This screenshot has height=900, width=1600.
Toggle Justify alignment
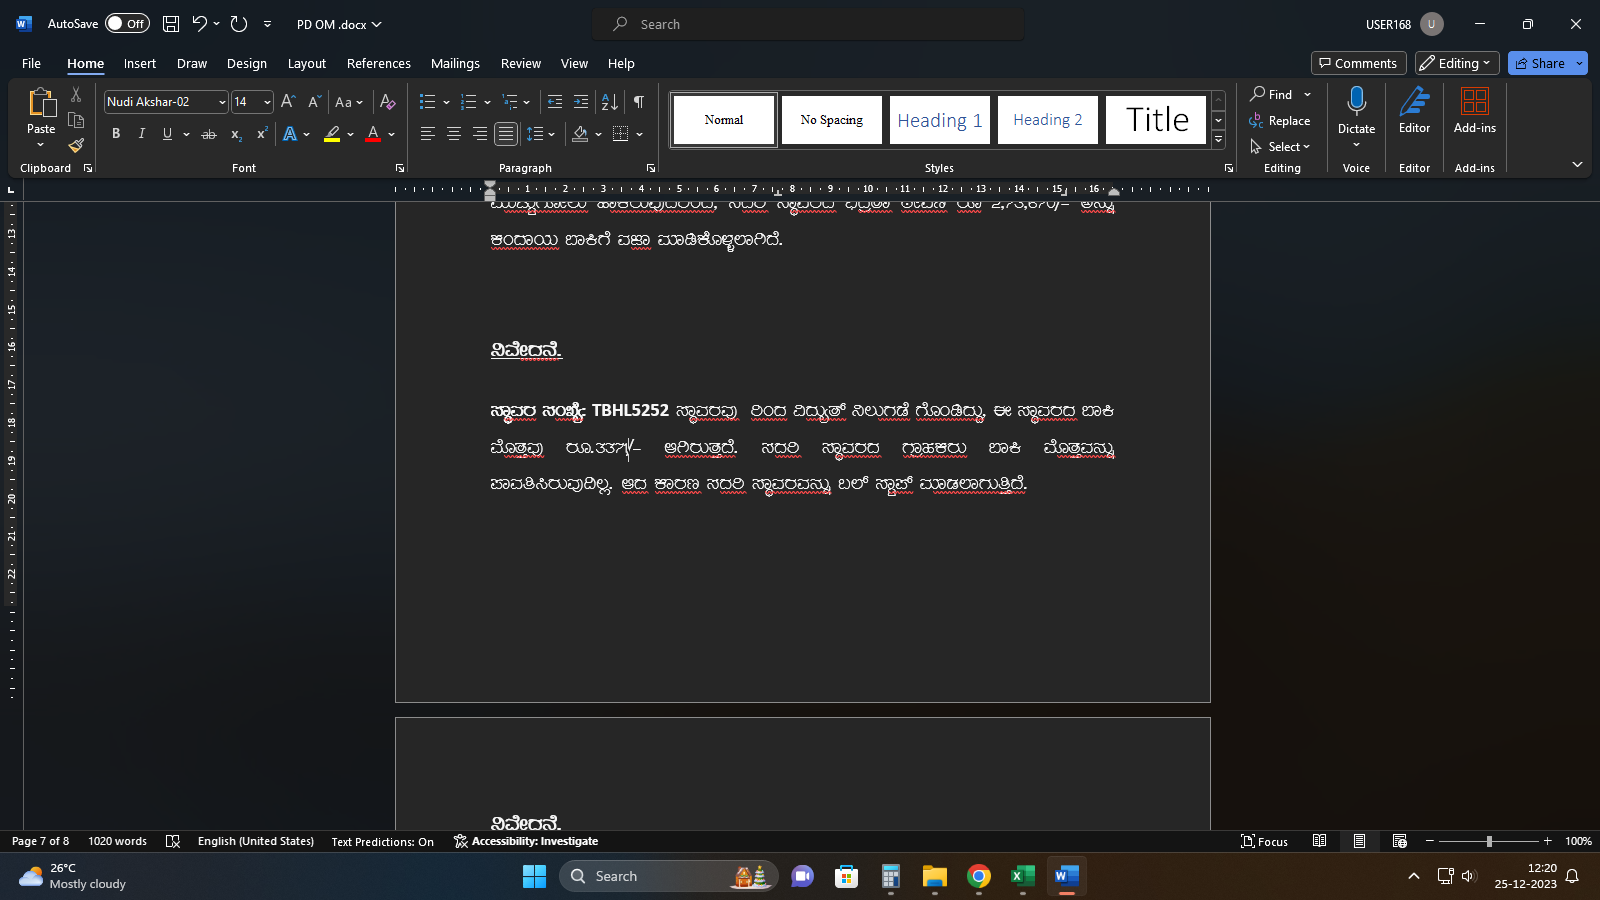tap(506, 134)
